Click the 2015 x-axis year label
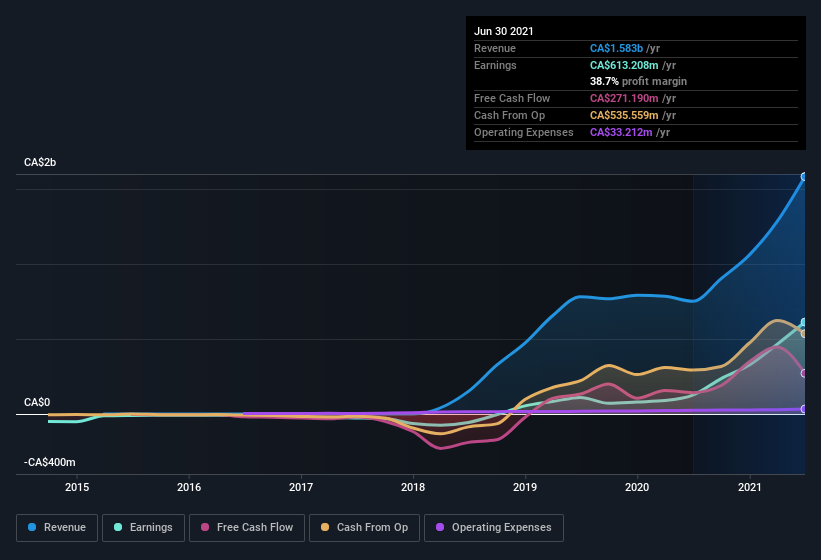 point(77,487)
